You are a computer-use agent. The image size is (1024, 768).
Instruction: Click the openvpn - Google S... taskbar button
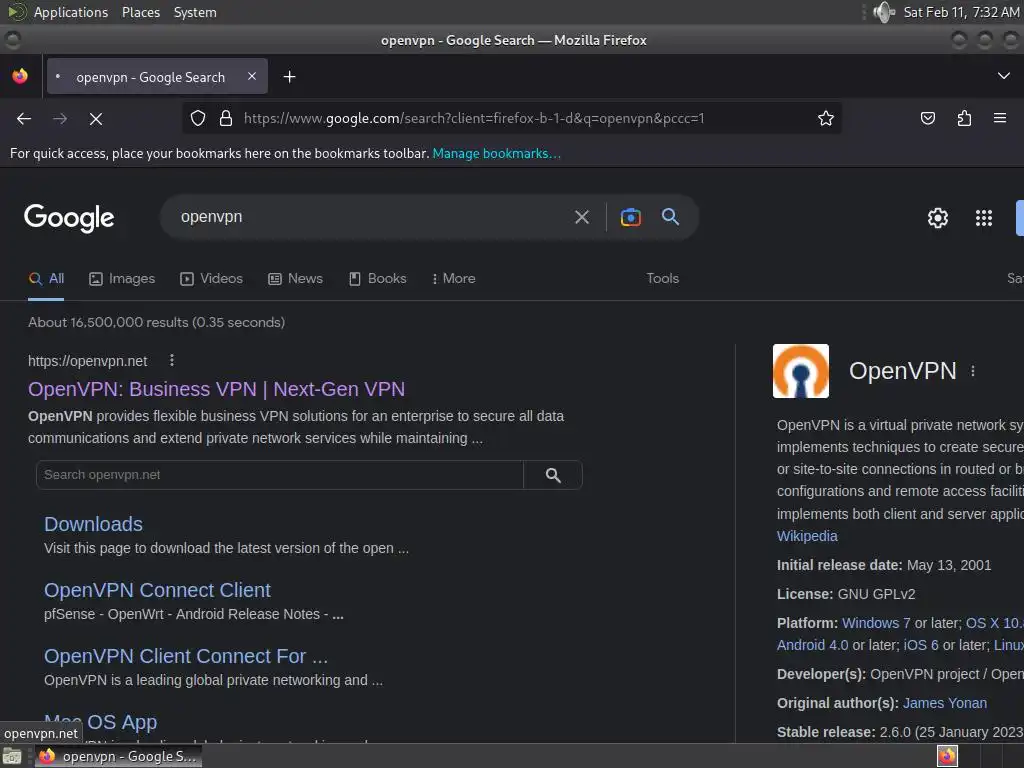coord(118,756)
